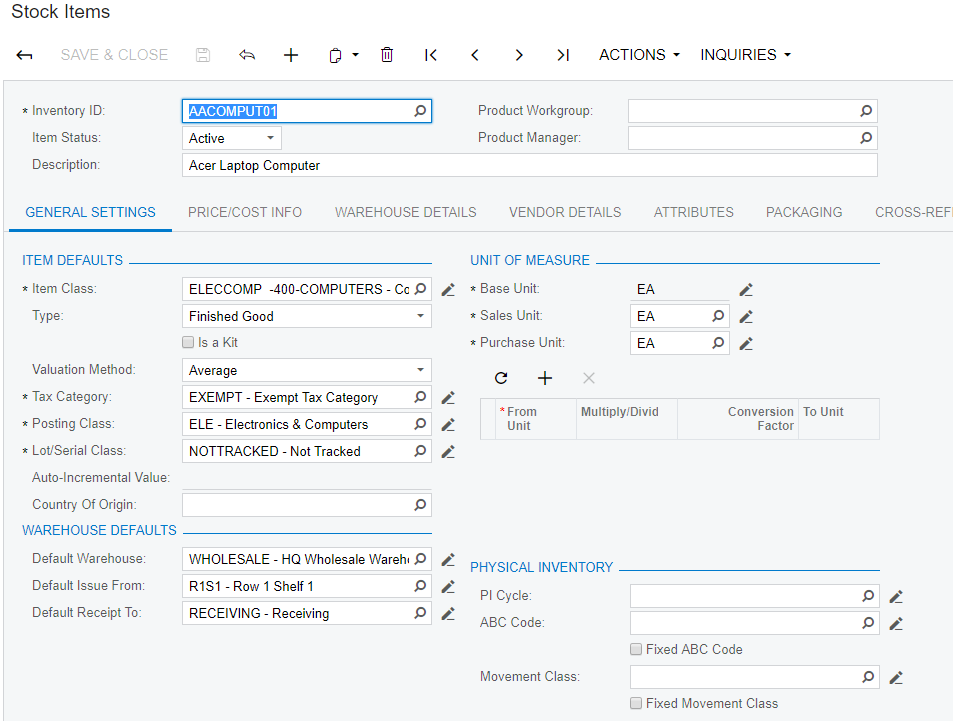
Task: Open Inventory ID lookup search
Action: point(420,111)
